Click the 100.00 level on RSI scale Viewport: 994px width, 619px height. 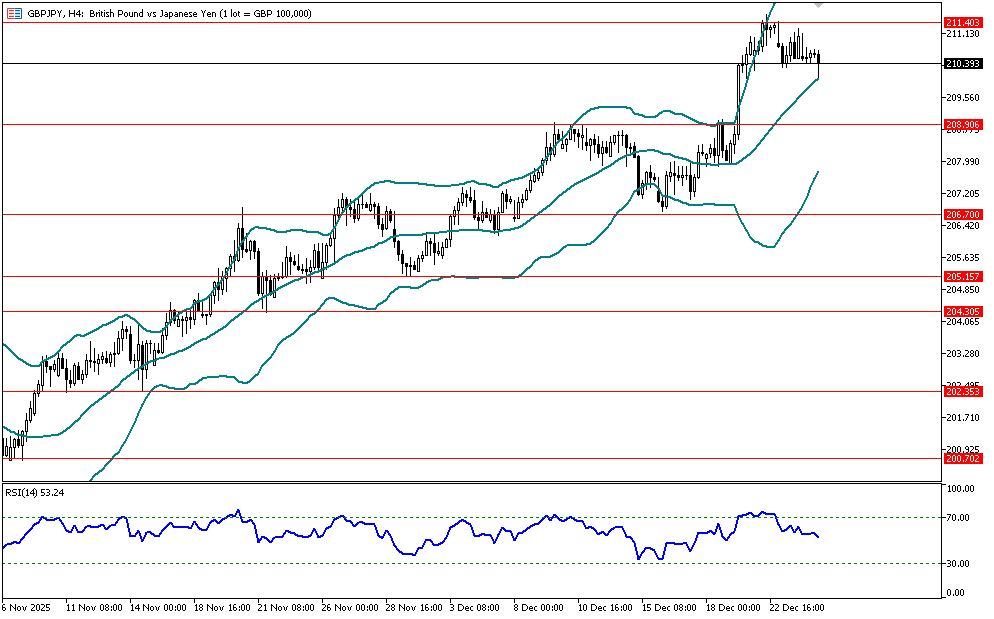960,489
